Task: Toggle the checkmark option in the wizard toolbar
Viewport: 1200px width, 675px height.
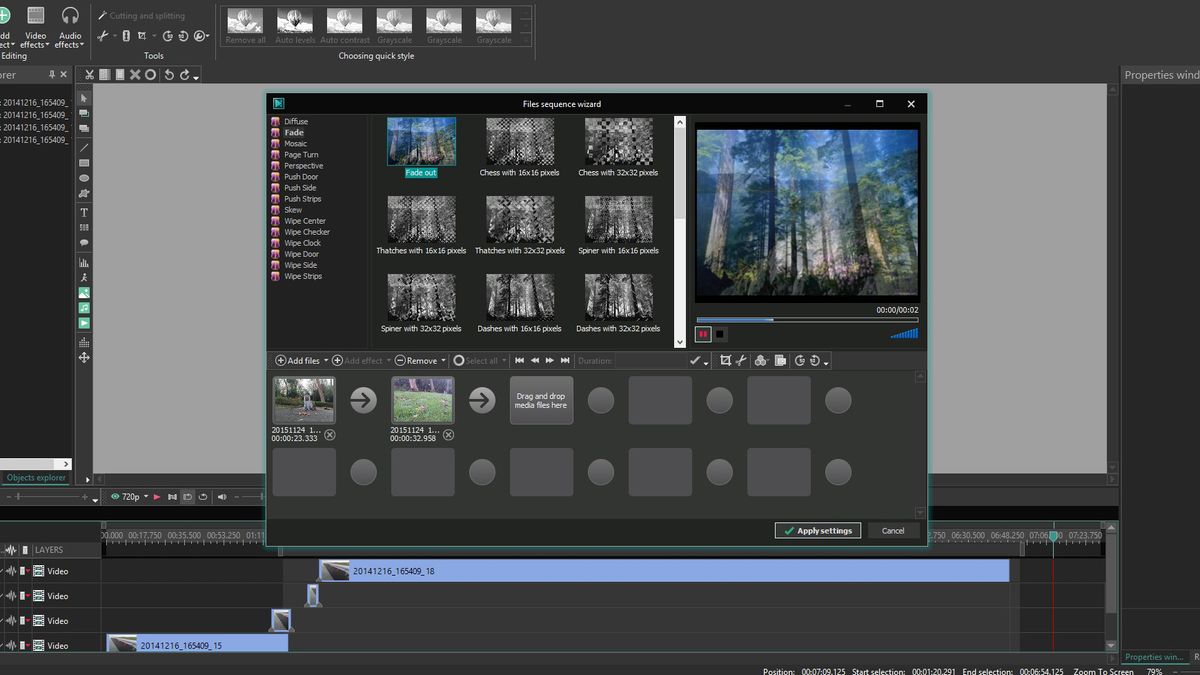Action: [x=694, y=360]
